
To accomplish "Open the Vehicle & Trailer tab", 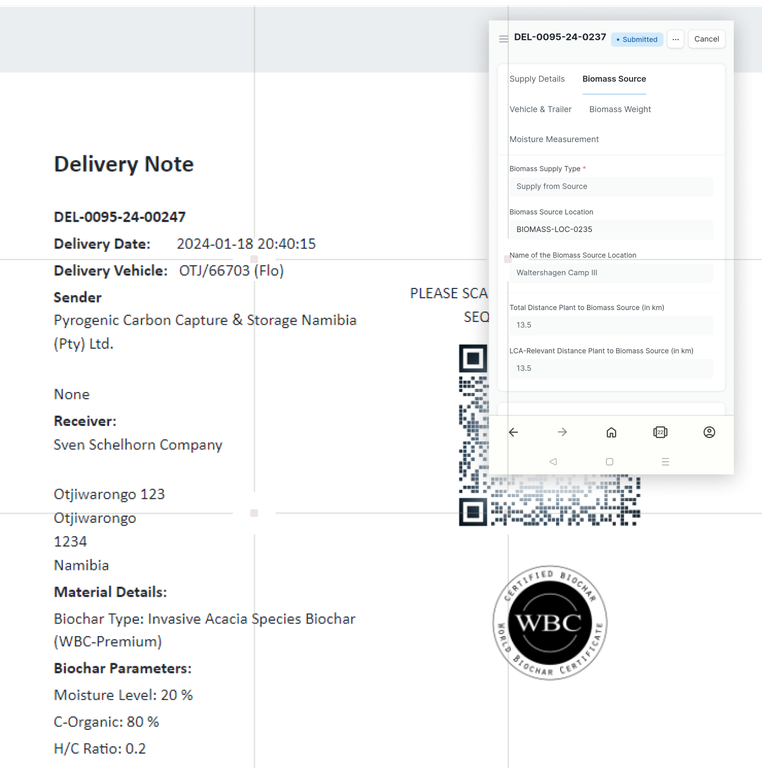I will 540,109.
